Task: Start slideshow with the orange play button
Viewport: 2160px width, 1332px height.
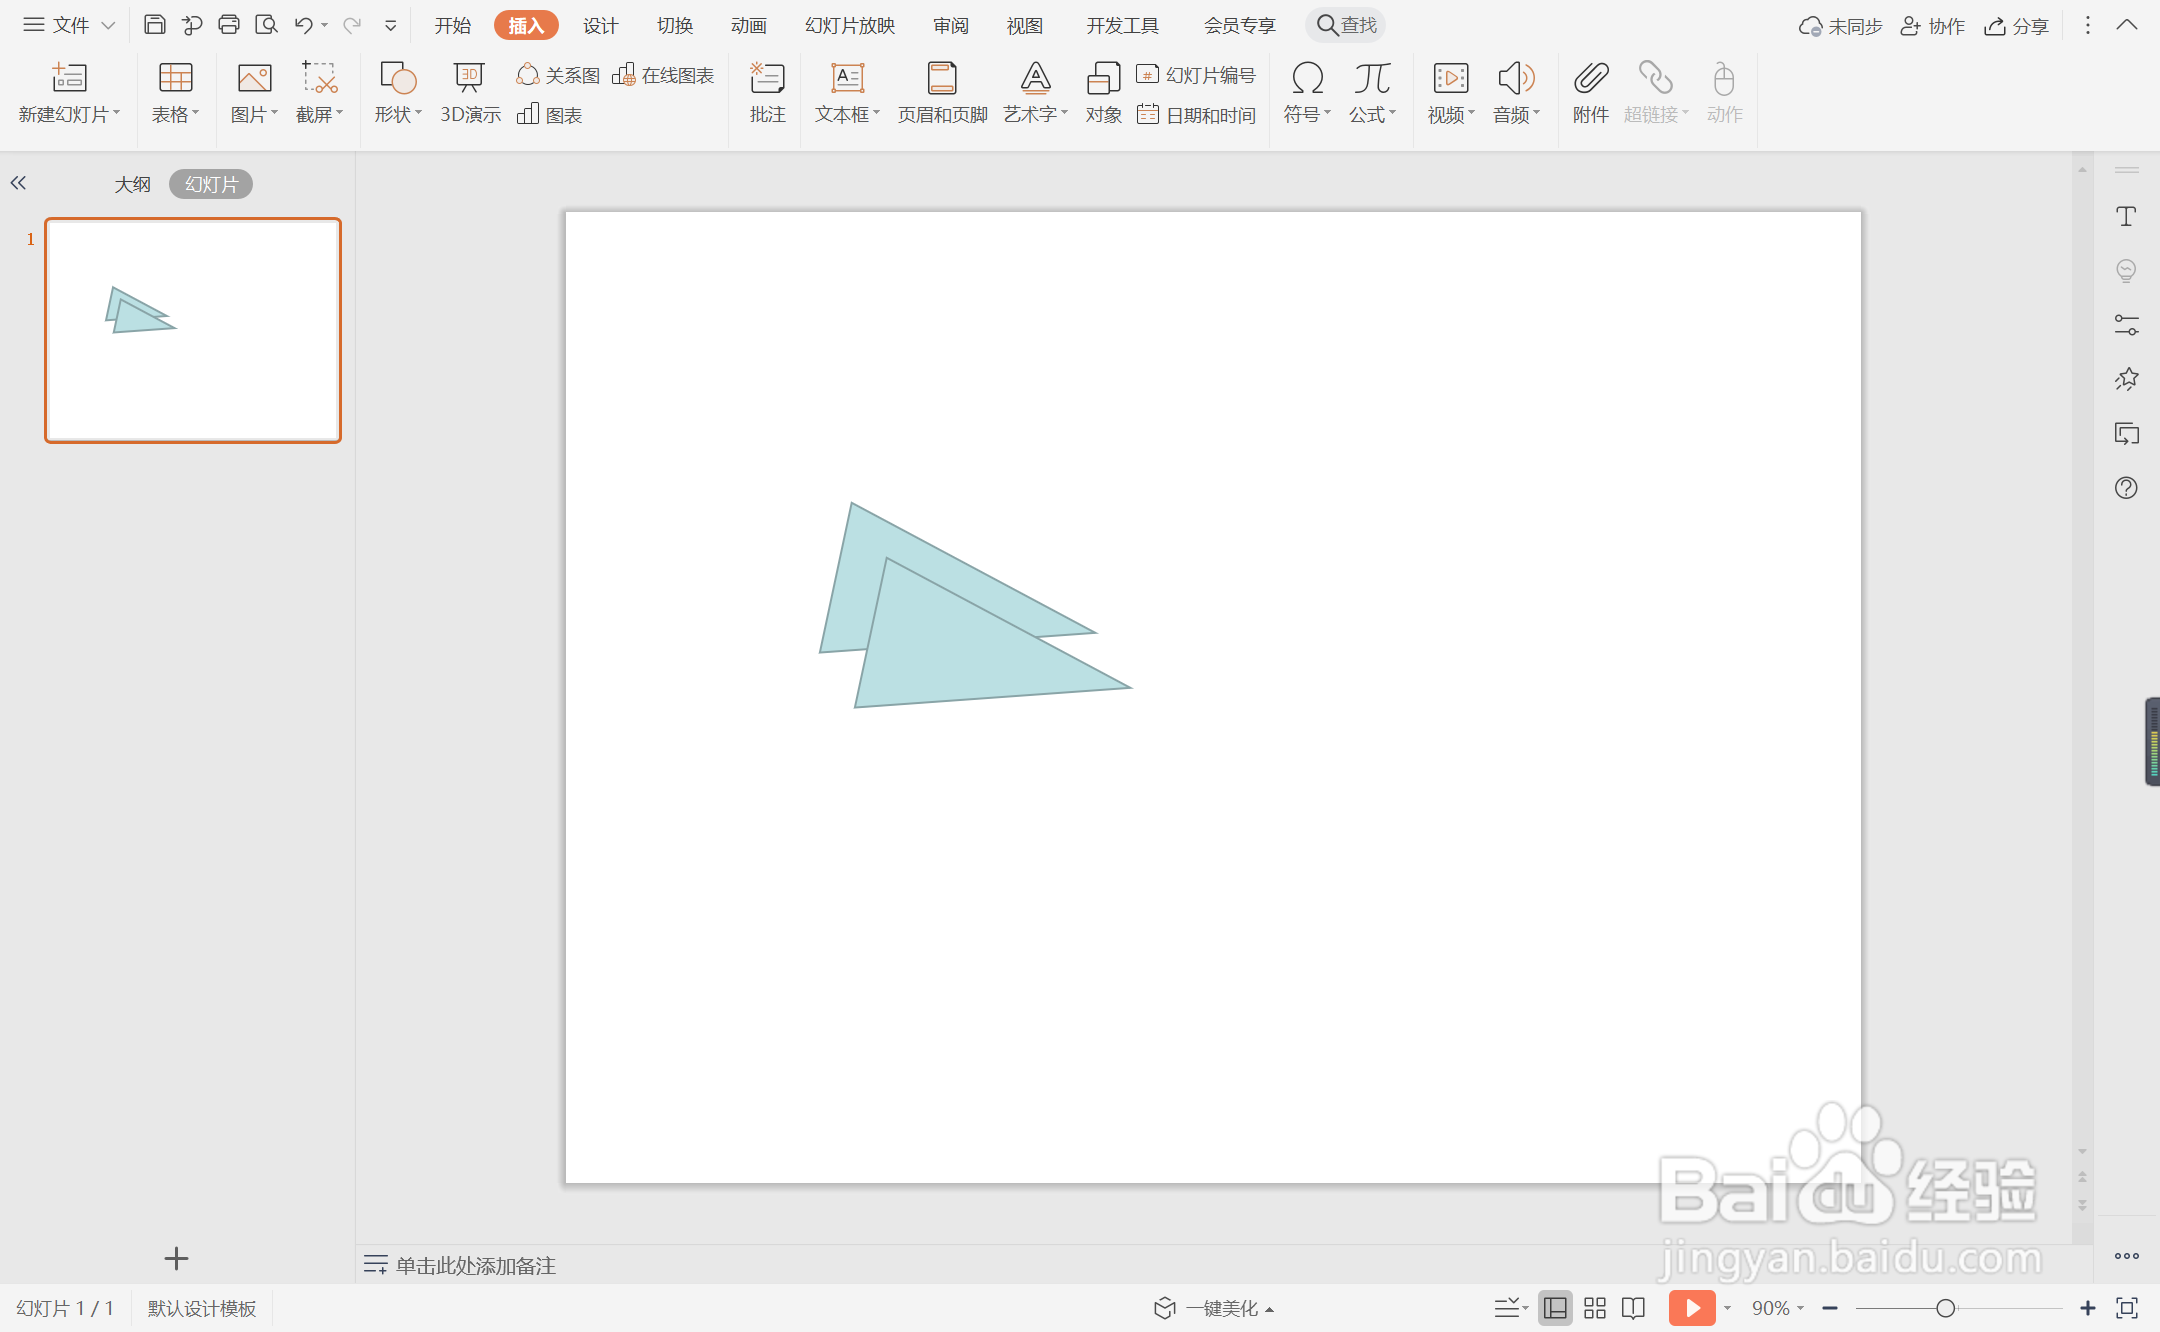Action: point(1691,1308)
